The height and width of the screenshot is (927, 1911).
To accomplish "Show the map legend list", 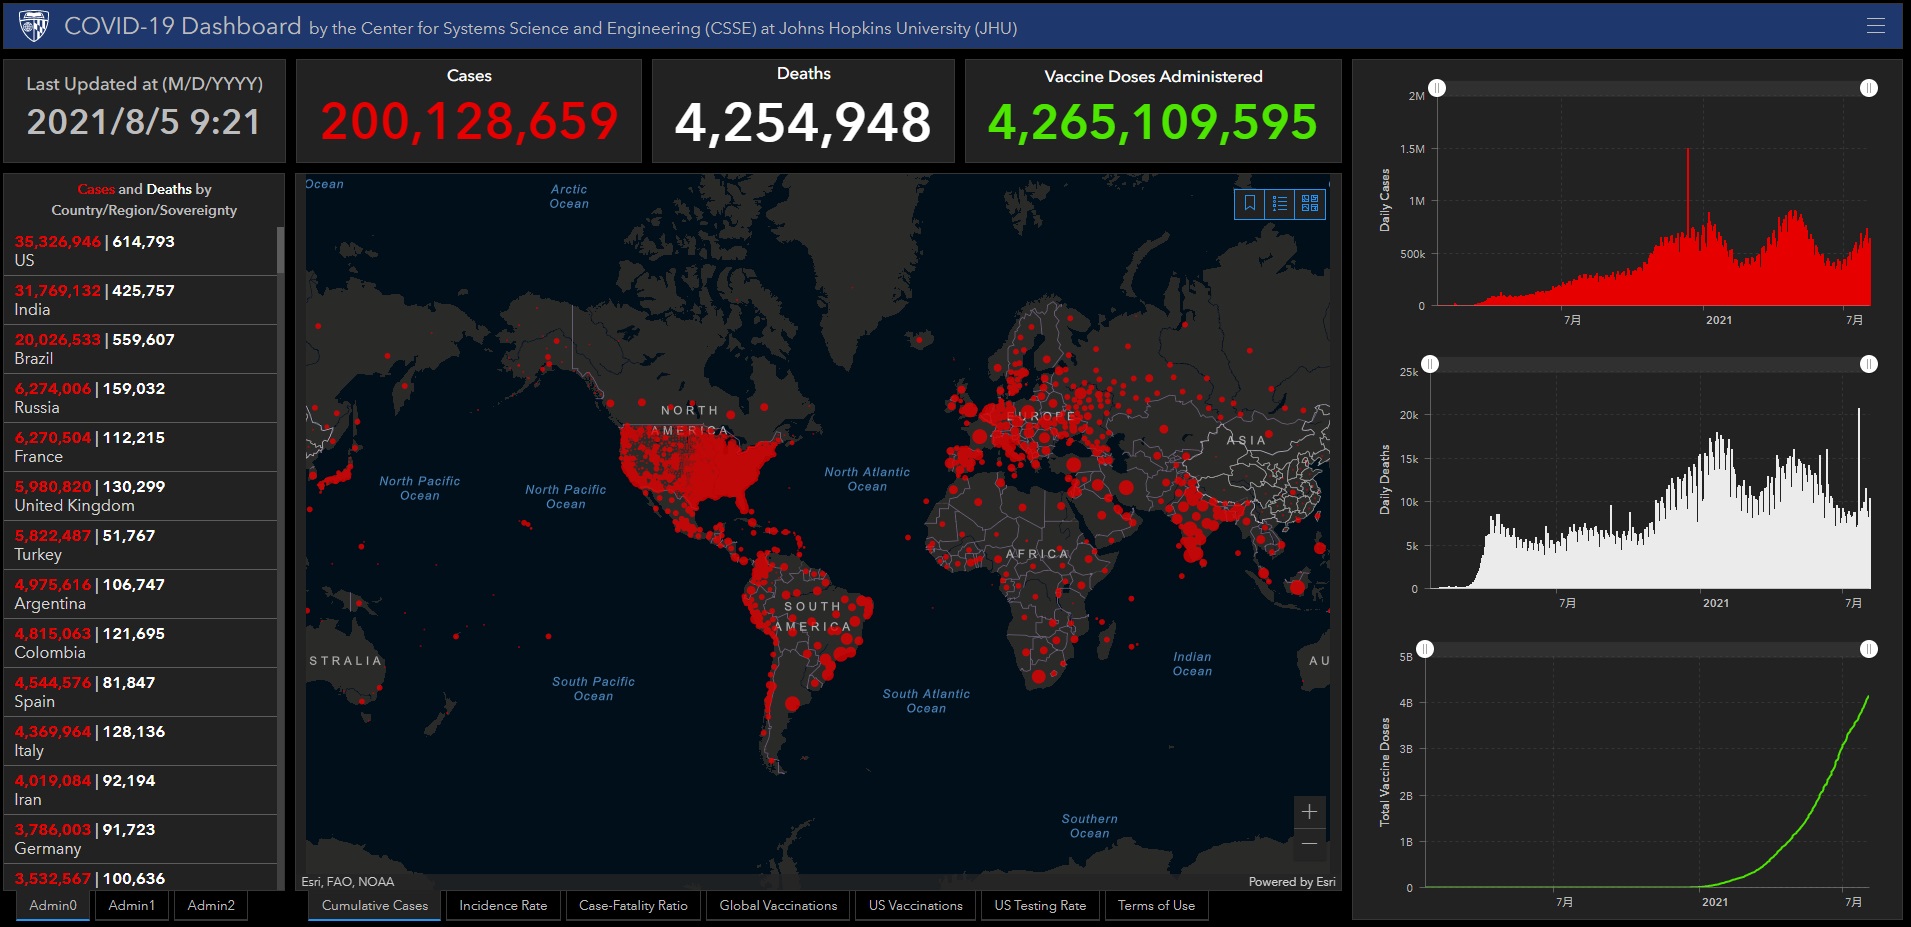I will tap(1279, 204).
